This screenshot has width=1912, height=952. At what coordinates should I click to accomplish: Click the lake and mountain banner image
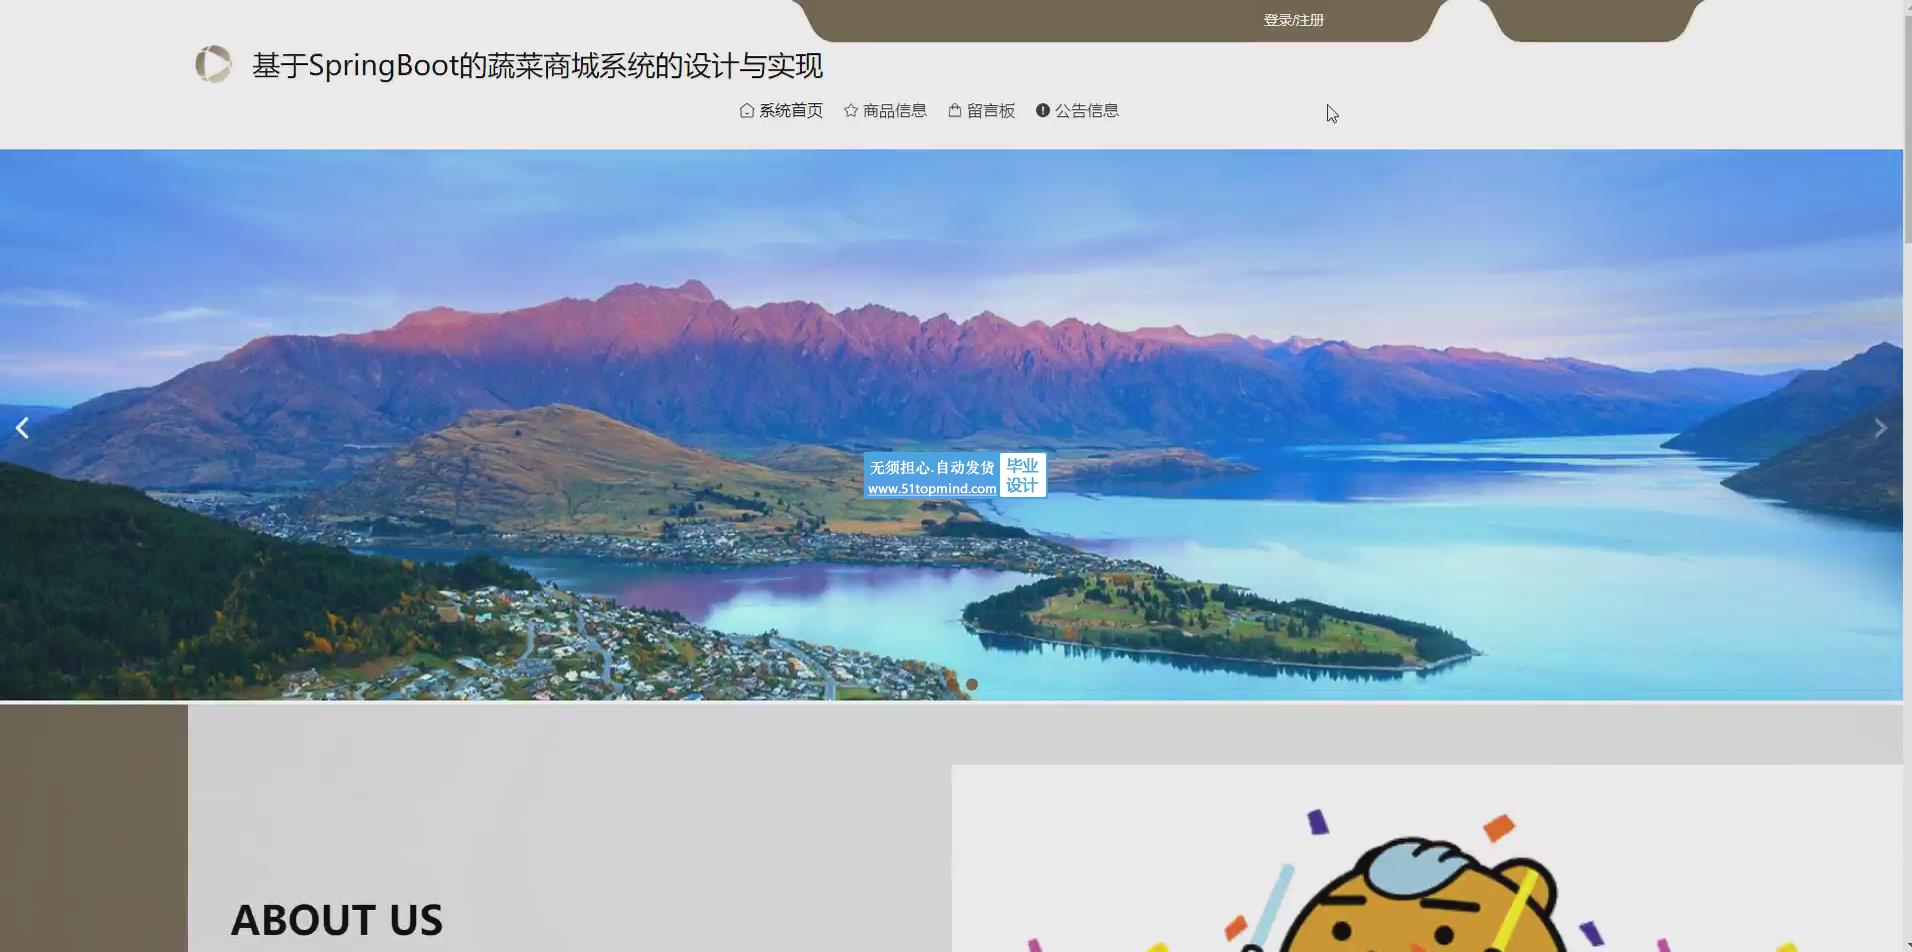click(x=951, y=424)
